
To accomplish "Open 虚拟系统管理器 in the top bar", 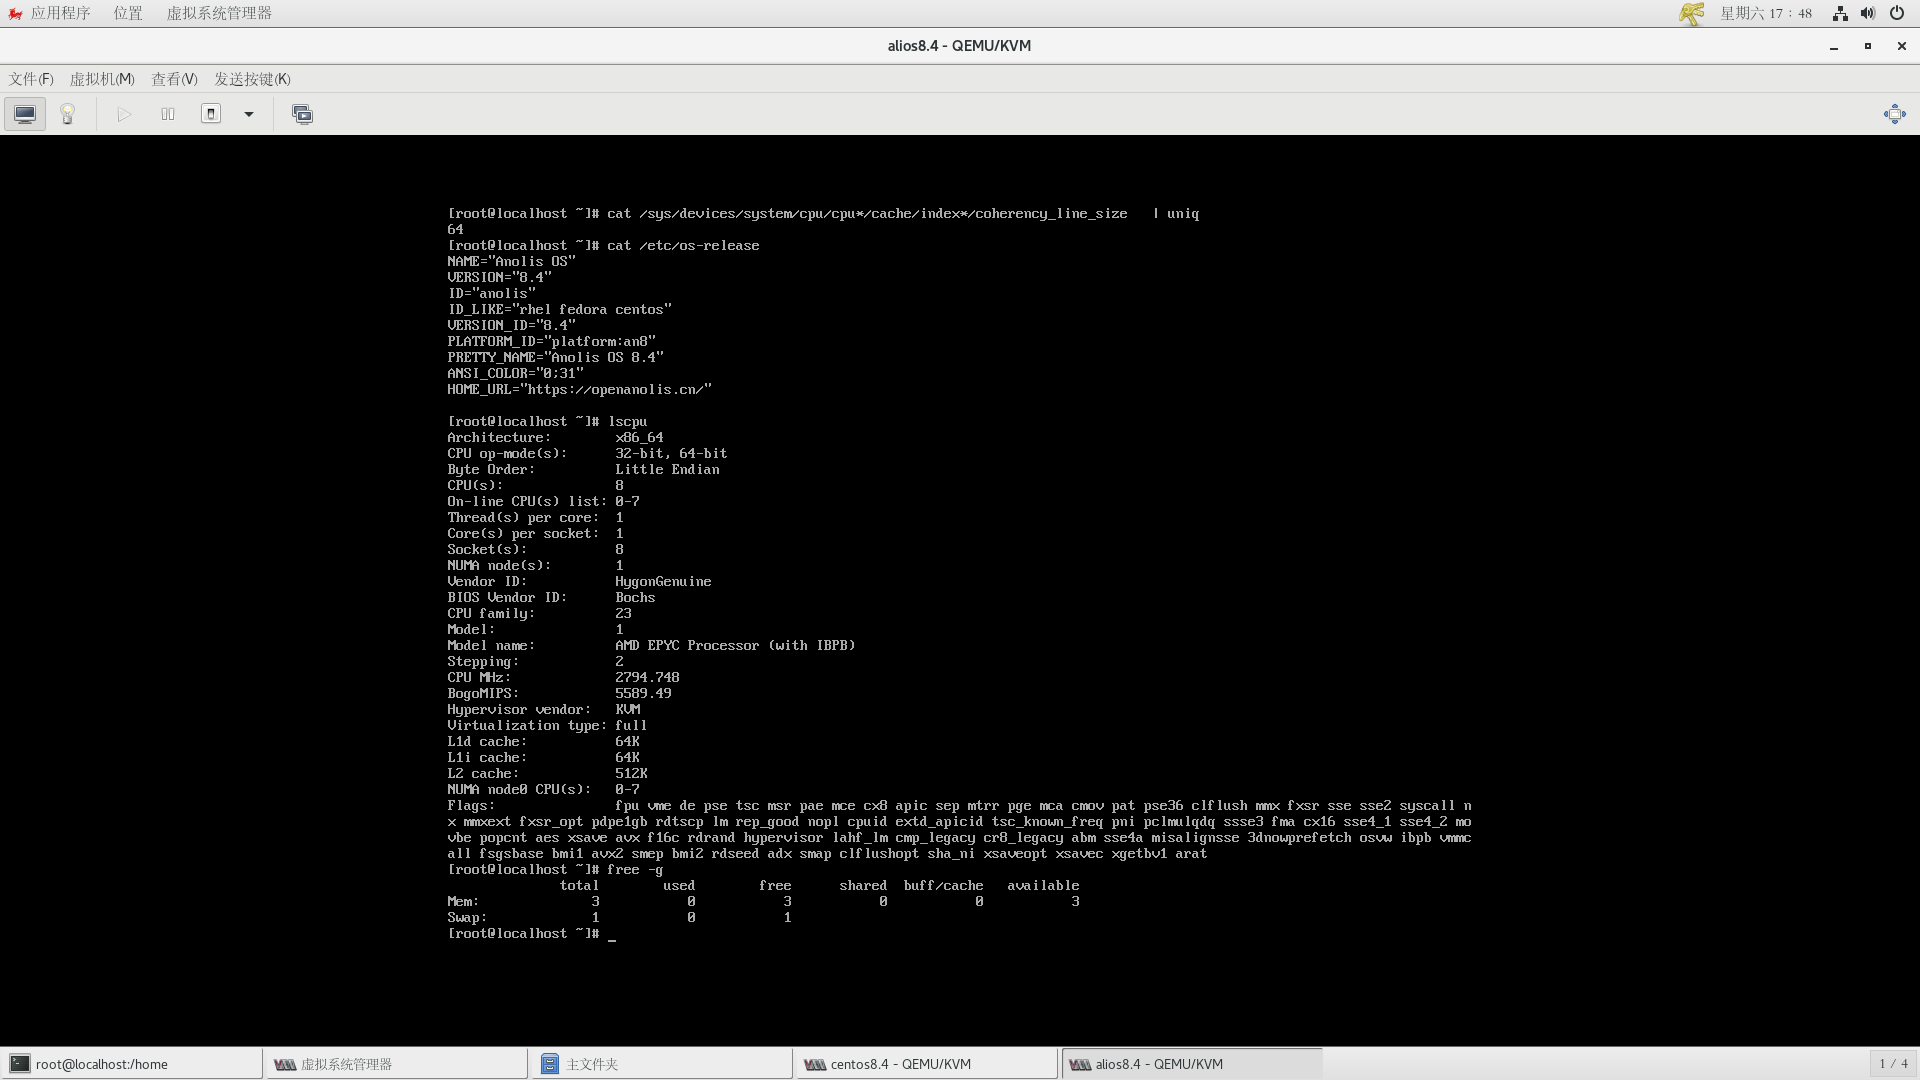I will click(219, 13).
